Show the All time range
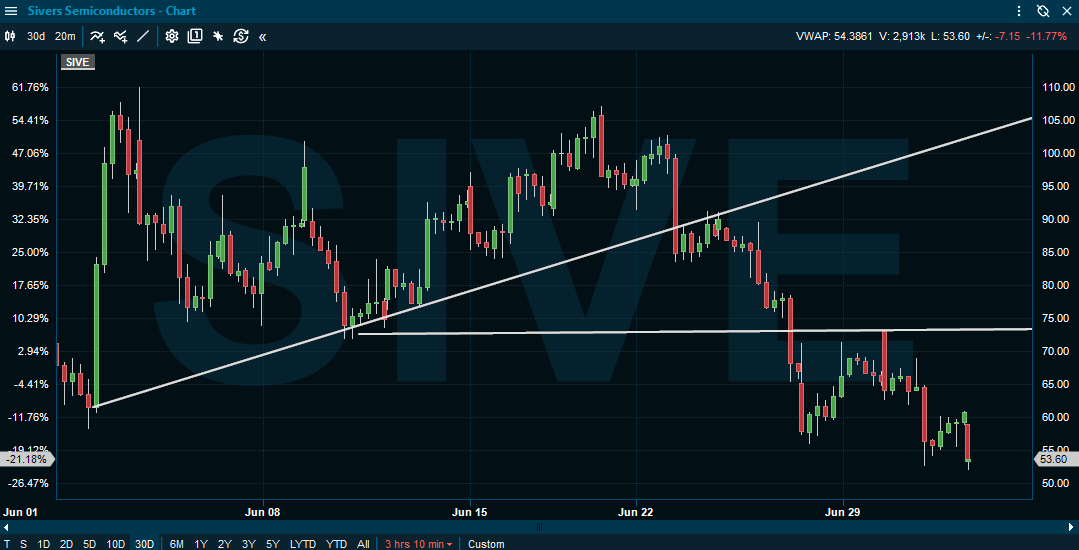 click(x=363, y=544)
